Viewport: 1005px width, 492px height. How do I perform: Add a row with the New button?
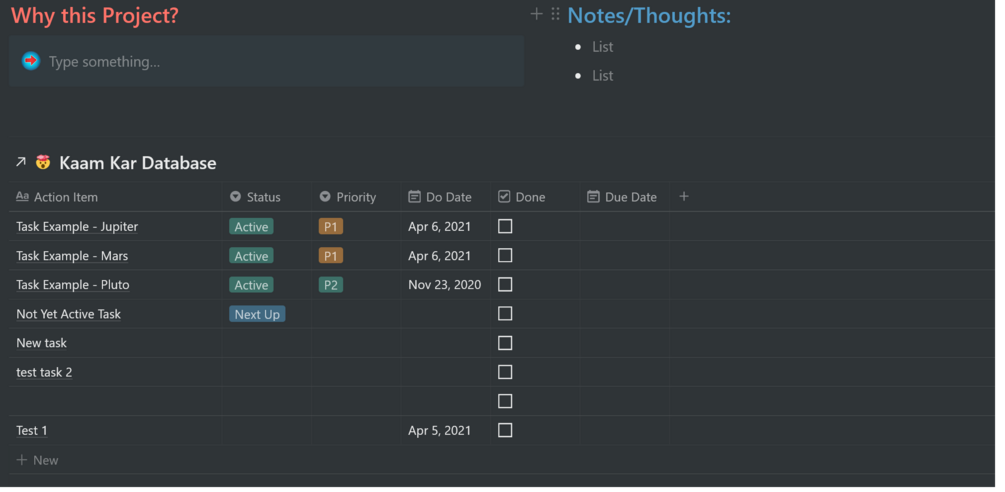click(37, 460)
